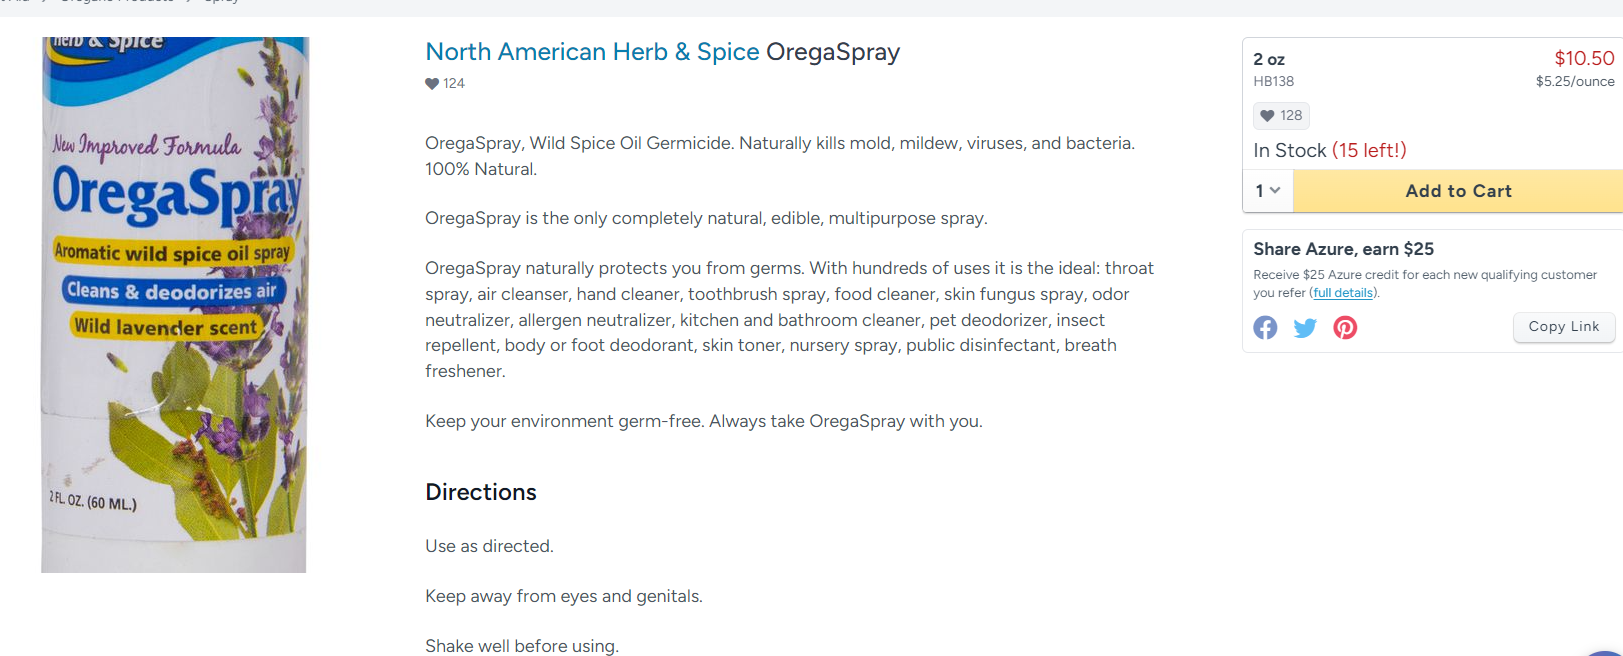Pin this product with Pinterest icon
The width and height of the screenshot is (1623, 656).
pos(1345,328)
